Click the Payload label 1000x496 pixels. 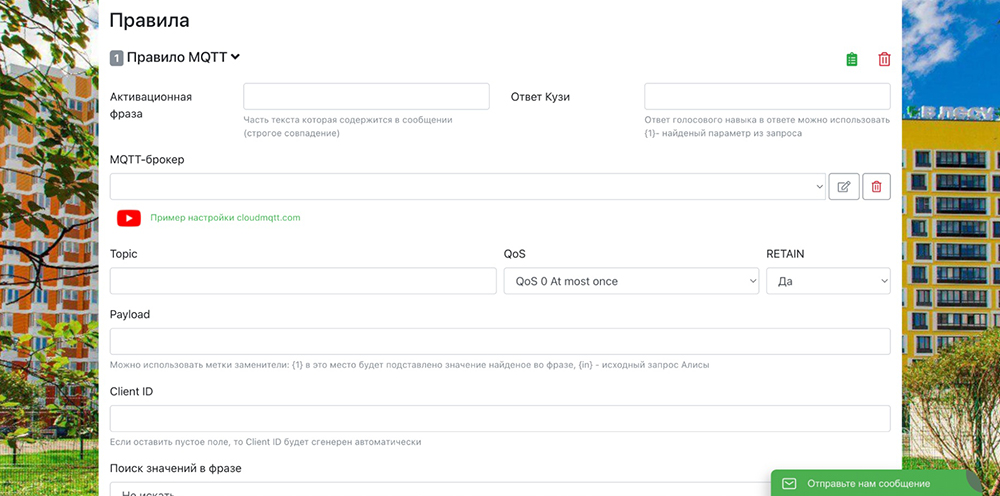(x=130, y=314)
